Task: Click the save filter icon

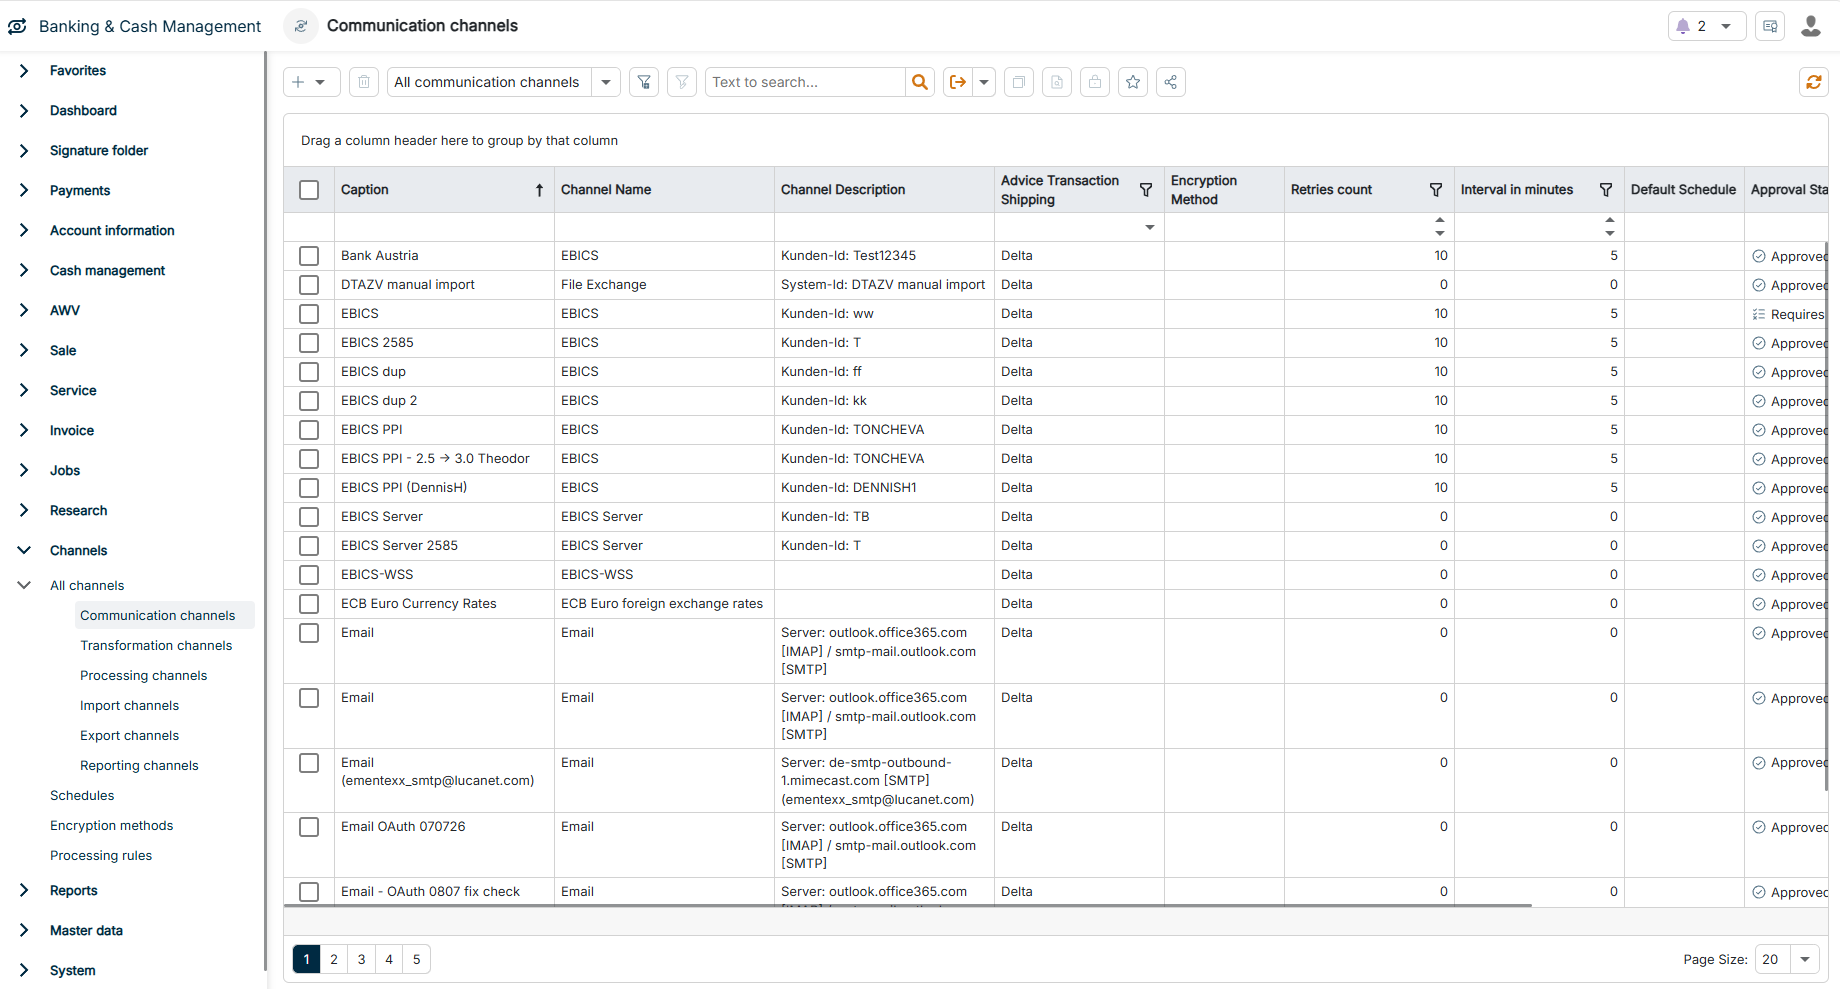Action: [x=644, y=82]
